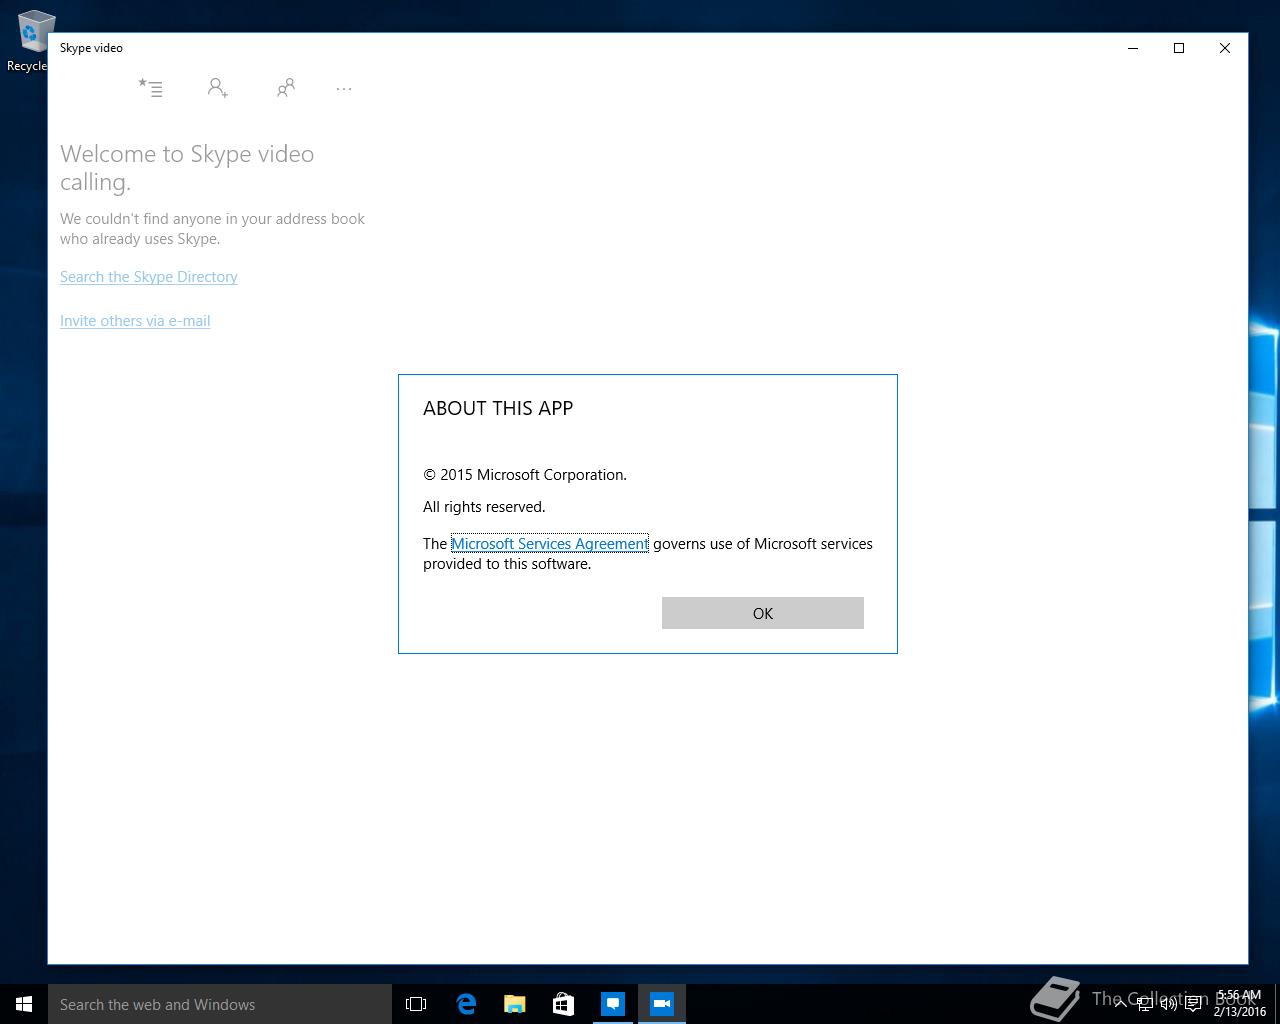1280x1024 pixels.
Task: Click the 'Skype video' window title
Action: click(91, 48)
